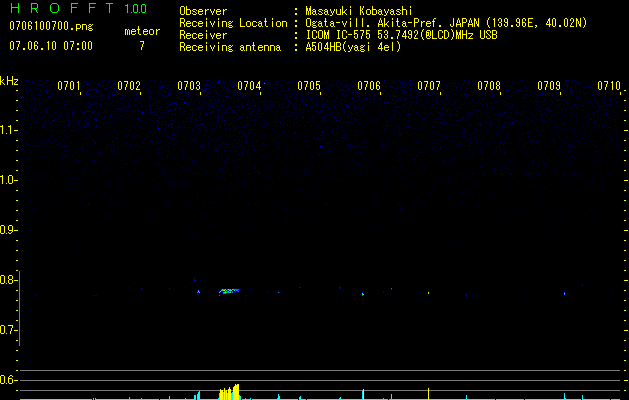Click time marker 0704
Screen dimensions: 629x400
(x=249, y=85)
